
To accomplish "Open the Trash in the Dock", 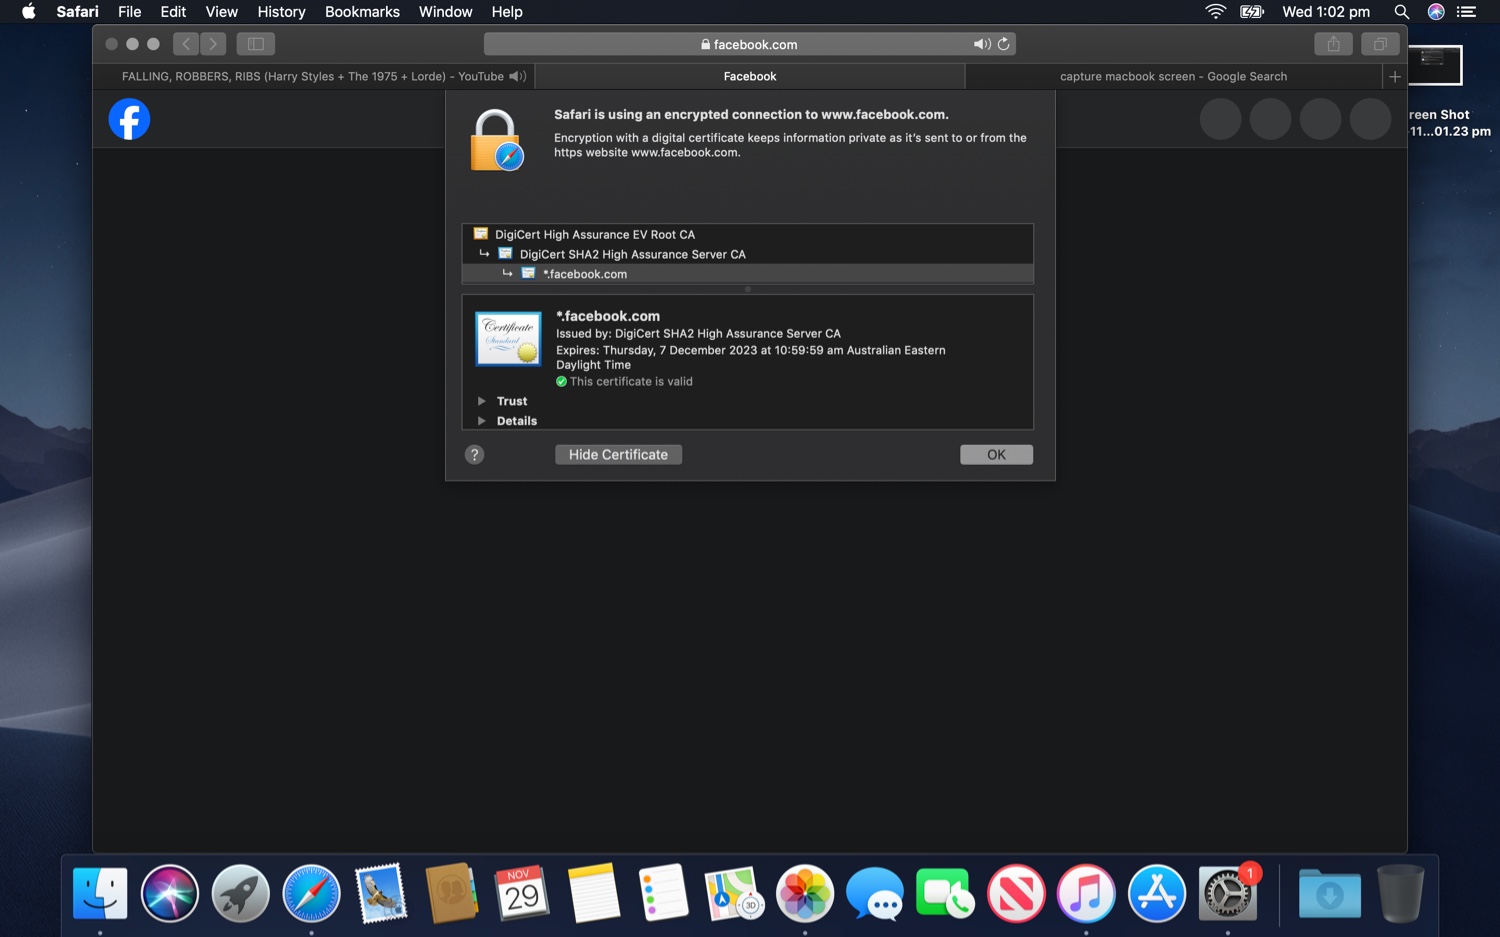I will [1400, 893].
